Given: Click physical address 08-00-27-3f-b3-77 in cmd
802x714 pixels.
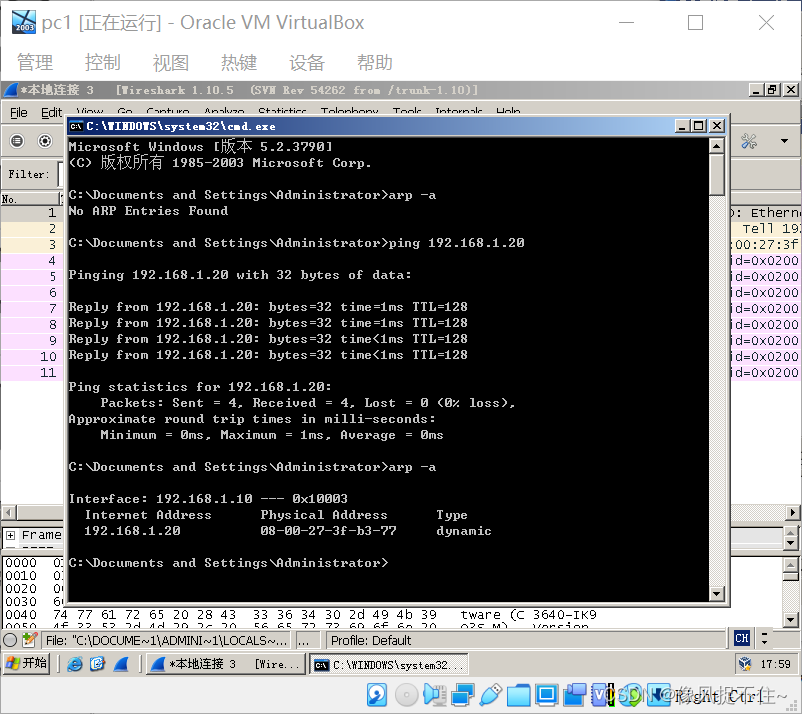Looking at the screenshot, I should (328, 531).
